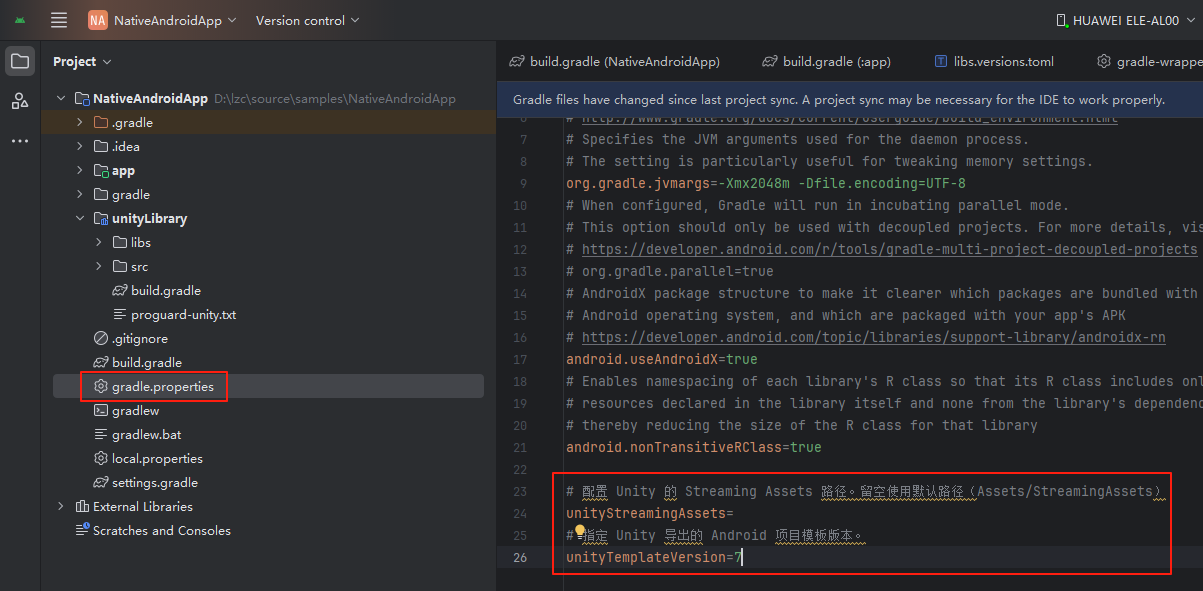Select the .gitignore file

coord(139,339)
